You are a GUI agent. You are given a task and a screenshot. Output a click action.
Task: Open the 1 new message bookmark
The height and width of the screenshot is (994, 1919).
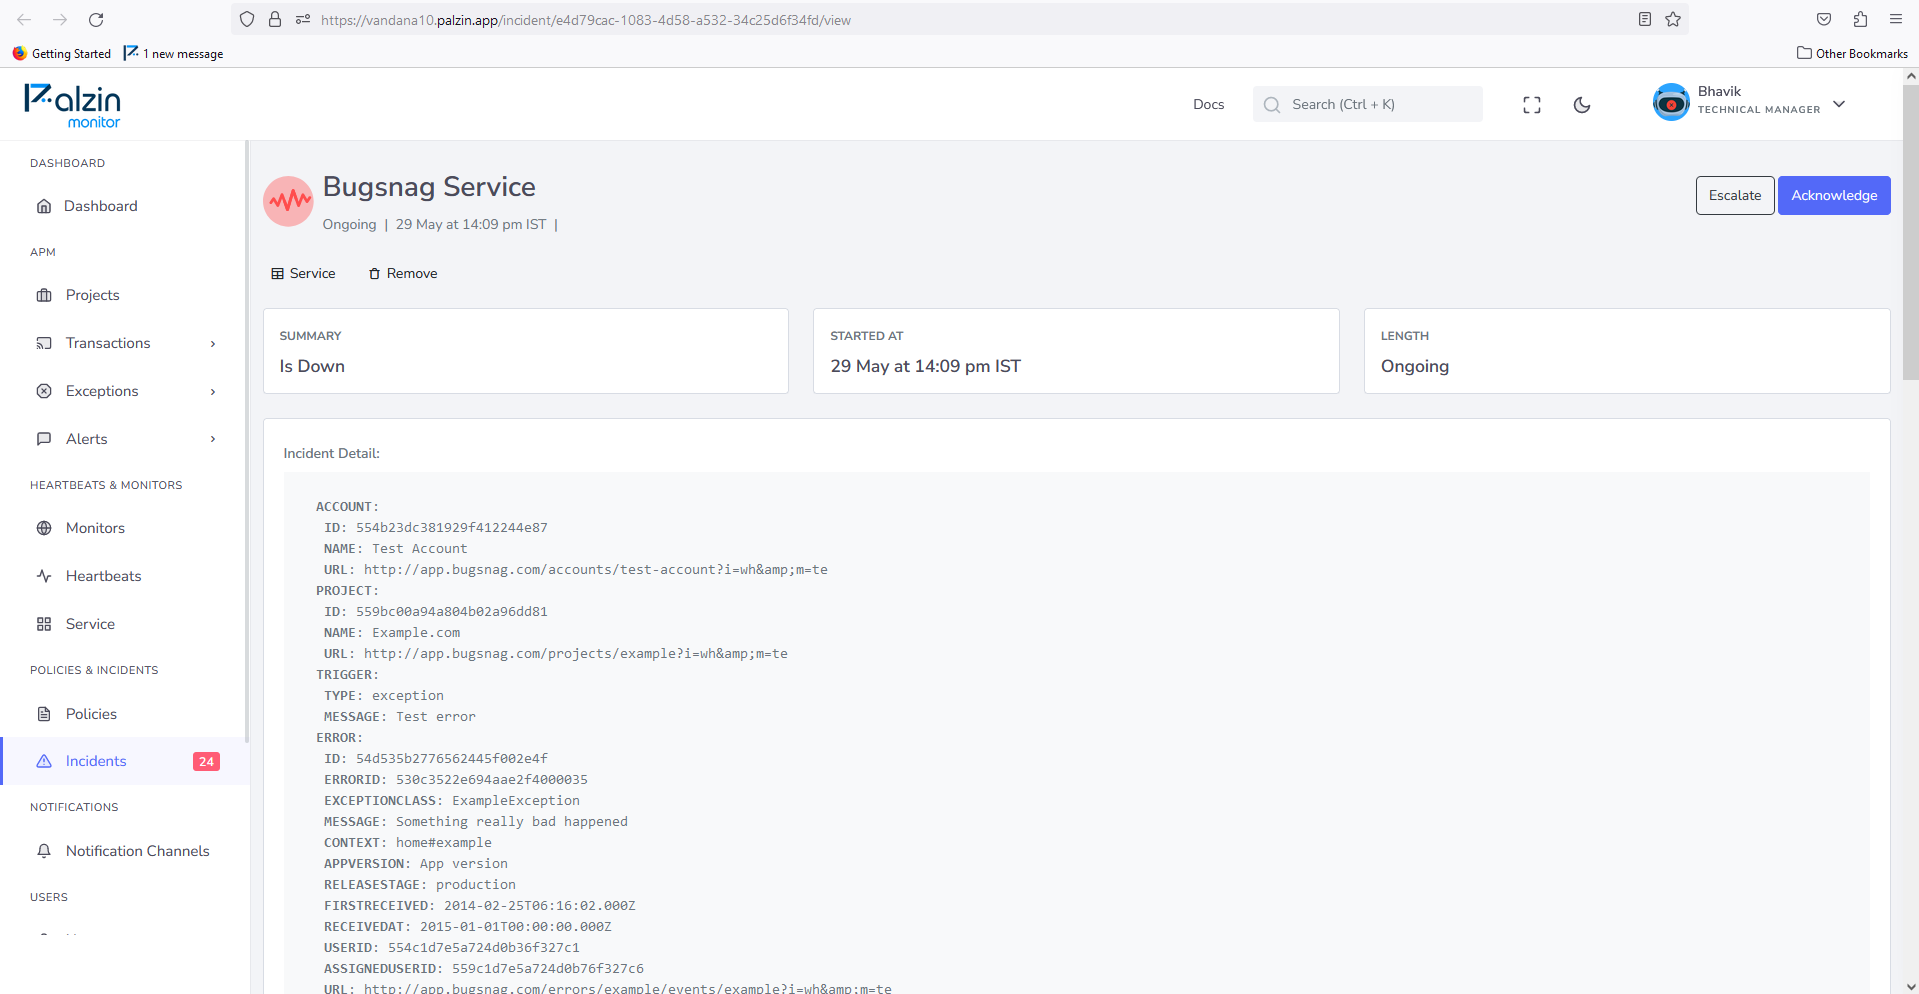[x=173, y=53]
